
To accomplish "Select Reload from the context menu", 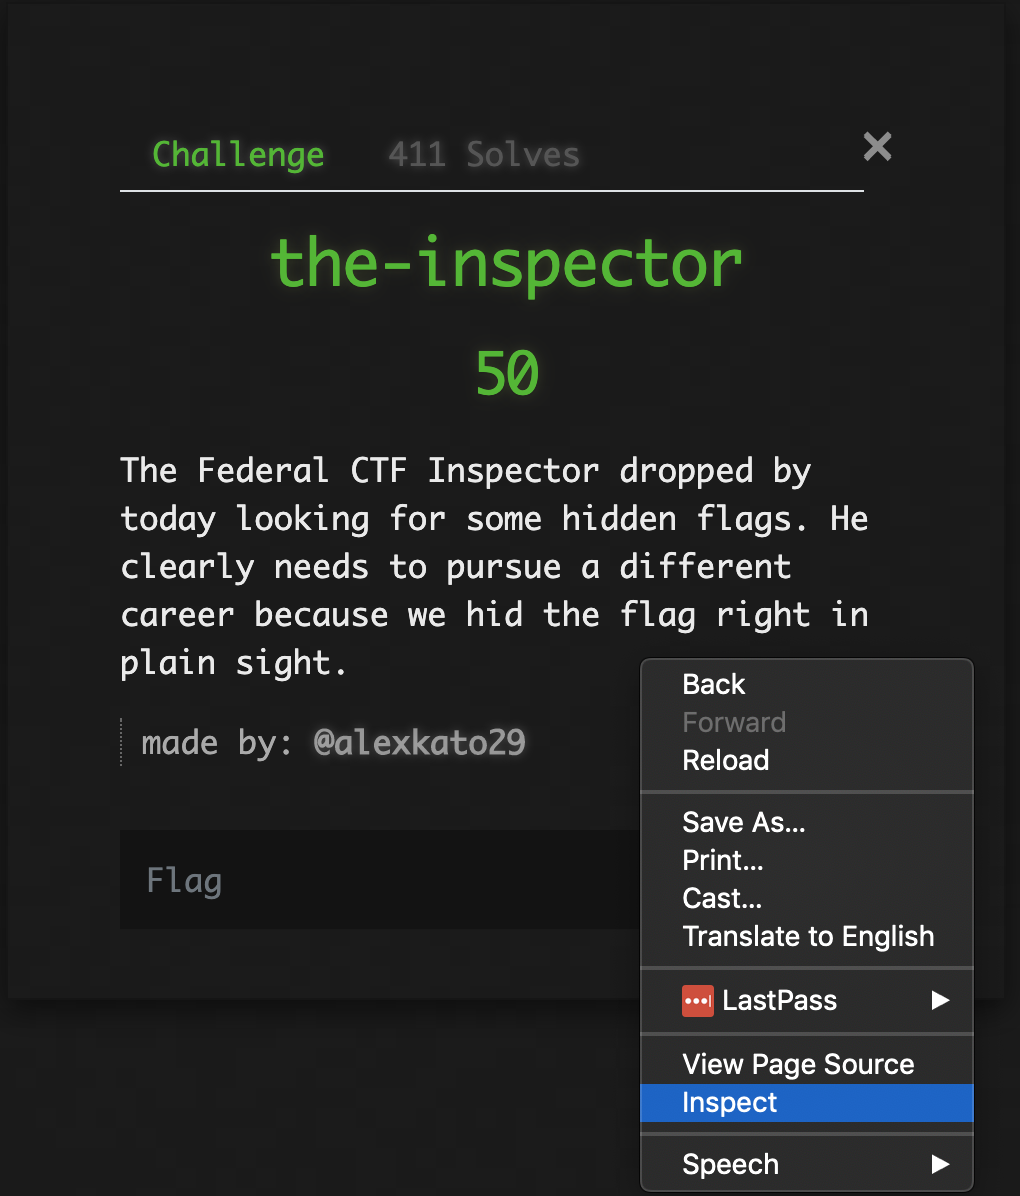I will click(x=726, y=760).
